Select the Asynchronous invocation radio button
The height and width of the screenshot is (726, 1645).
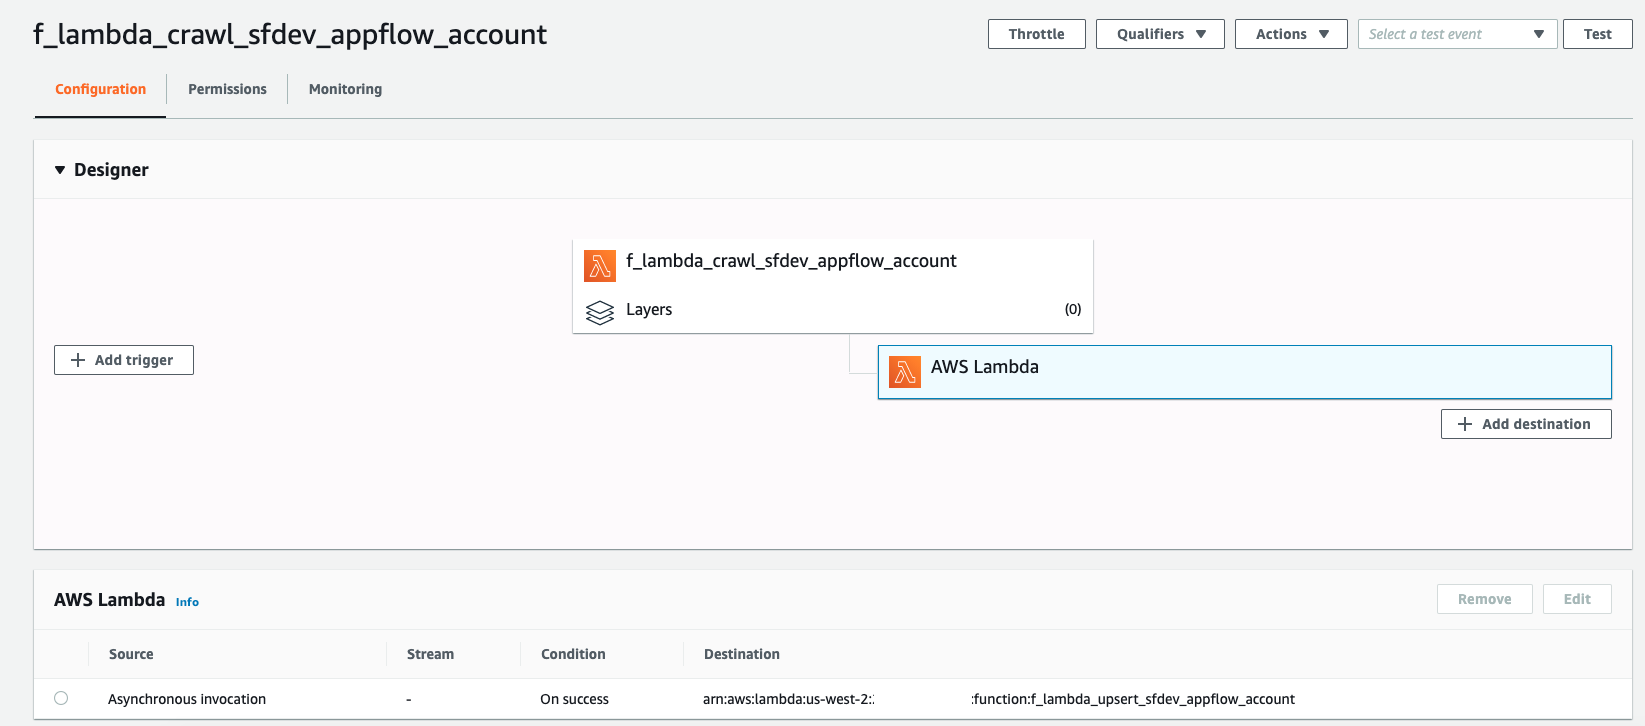point(61,698)
